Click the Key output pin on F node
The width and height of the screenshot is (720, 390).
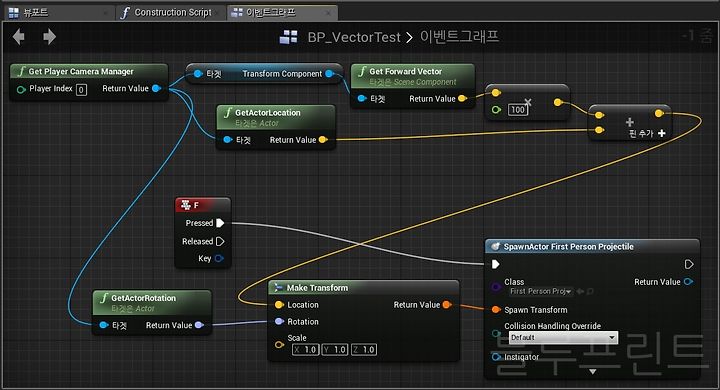219,258
